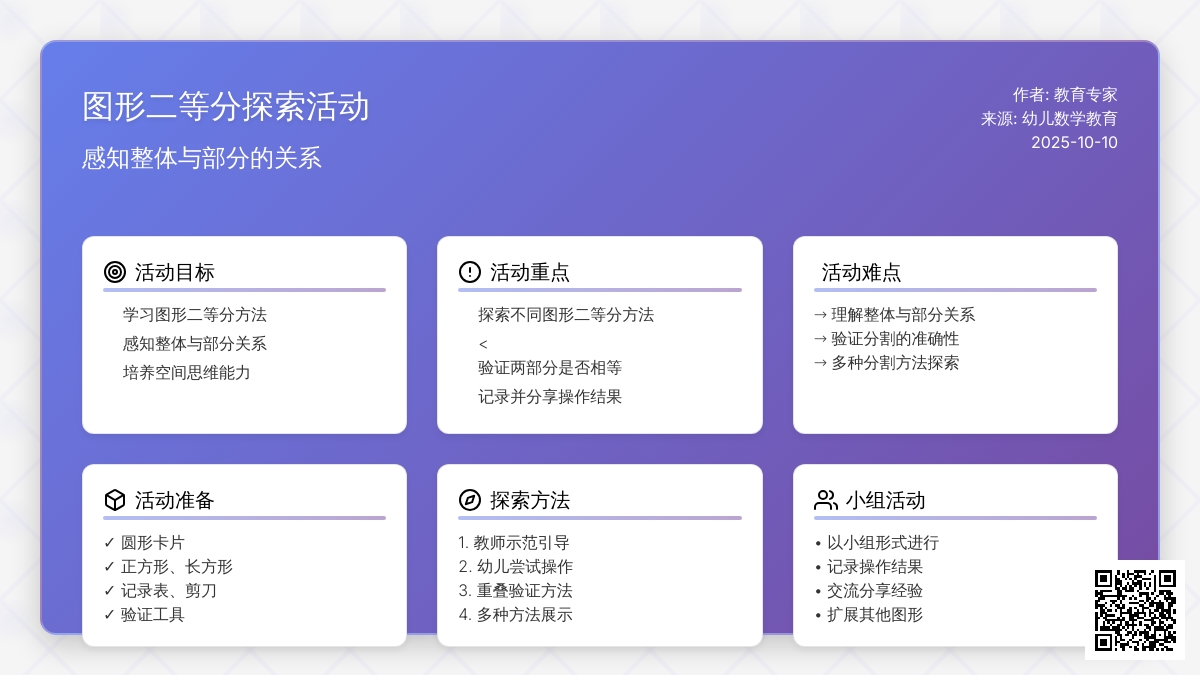Click the main title 图形二等分探索活动

[x=226, y=107]
